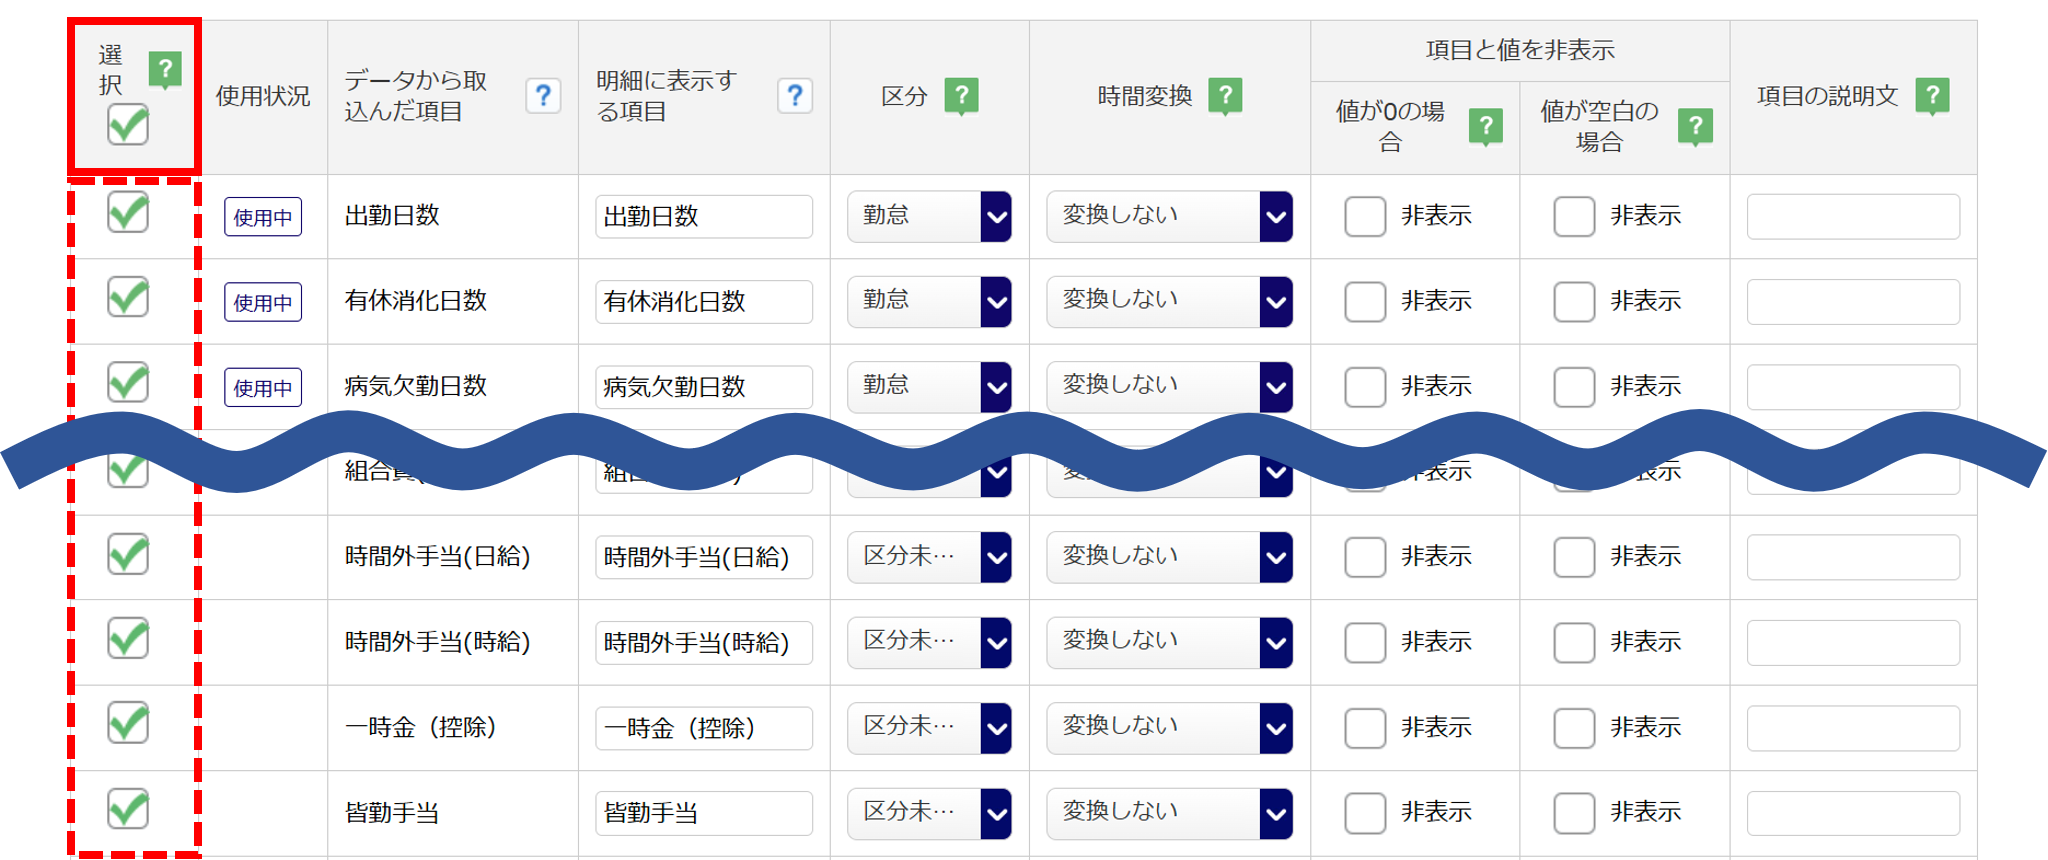Check 値が0の場合 非表示 for 一時金（控除）
The image size is (2048, 860).
[1365, 728]
